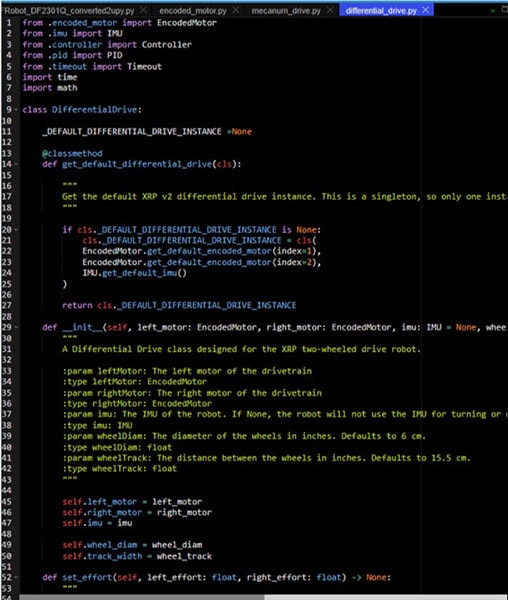
Task: Close the mecanum_drive.py tab
Action: pyautogui.click(x=331, y=10)
